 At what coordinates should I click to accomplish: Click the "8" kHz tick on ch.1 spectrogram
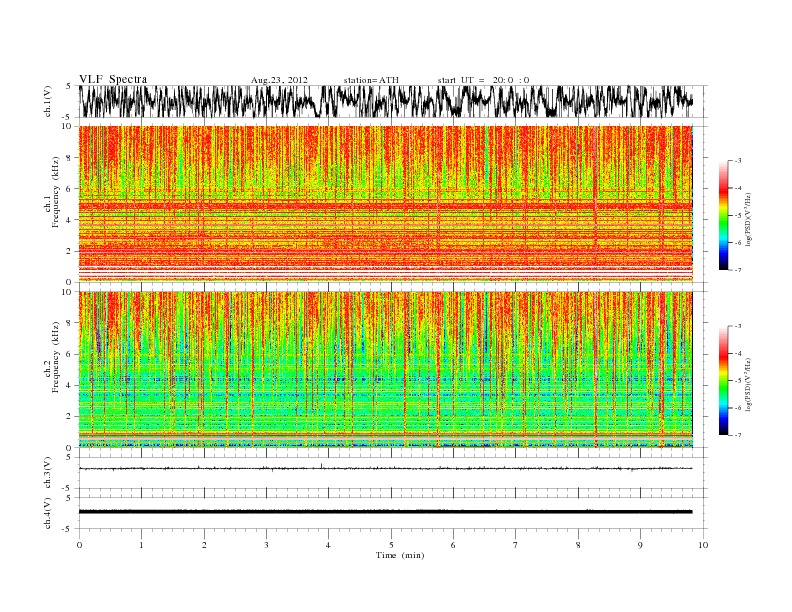pos(69,158)
